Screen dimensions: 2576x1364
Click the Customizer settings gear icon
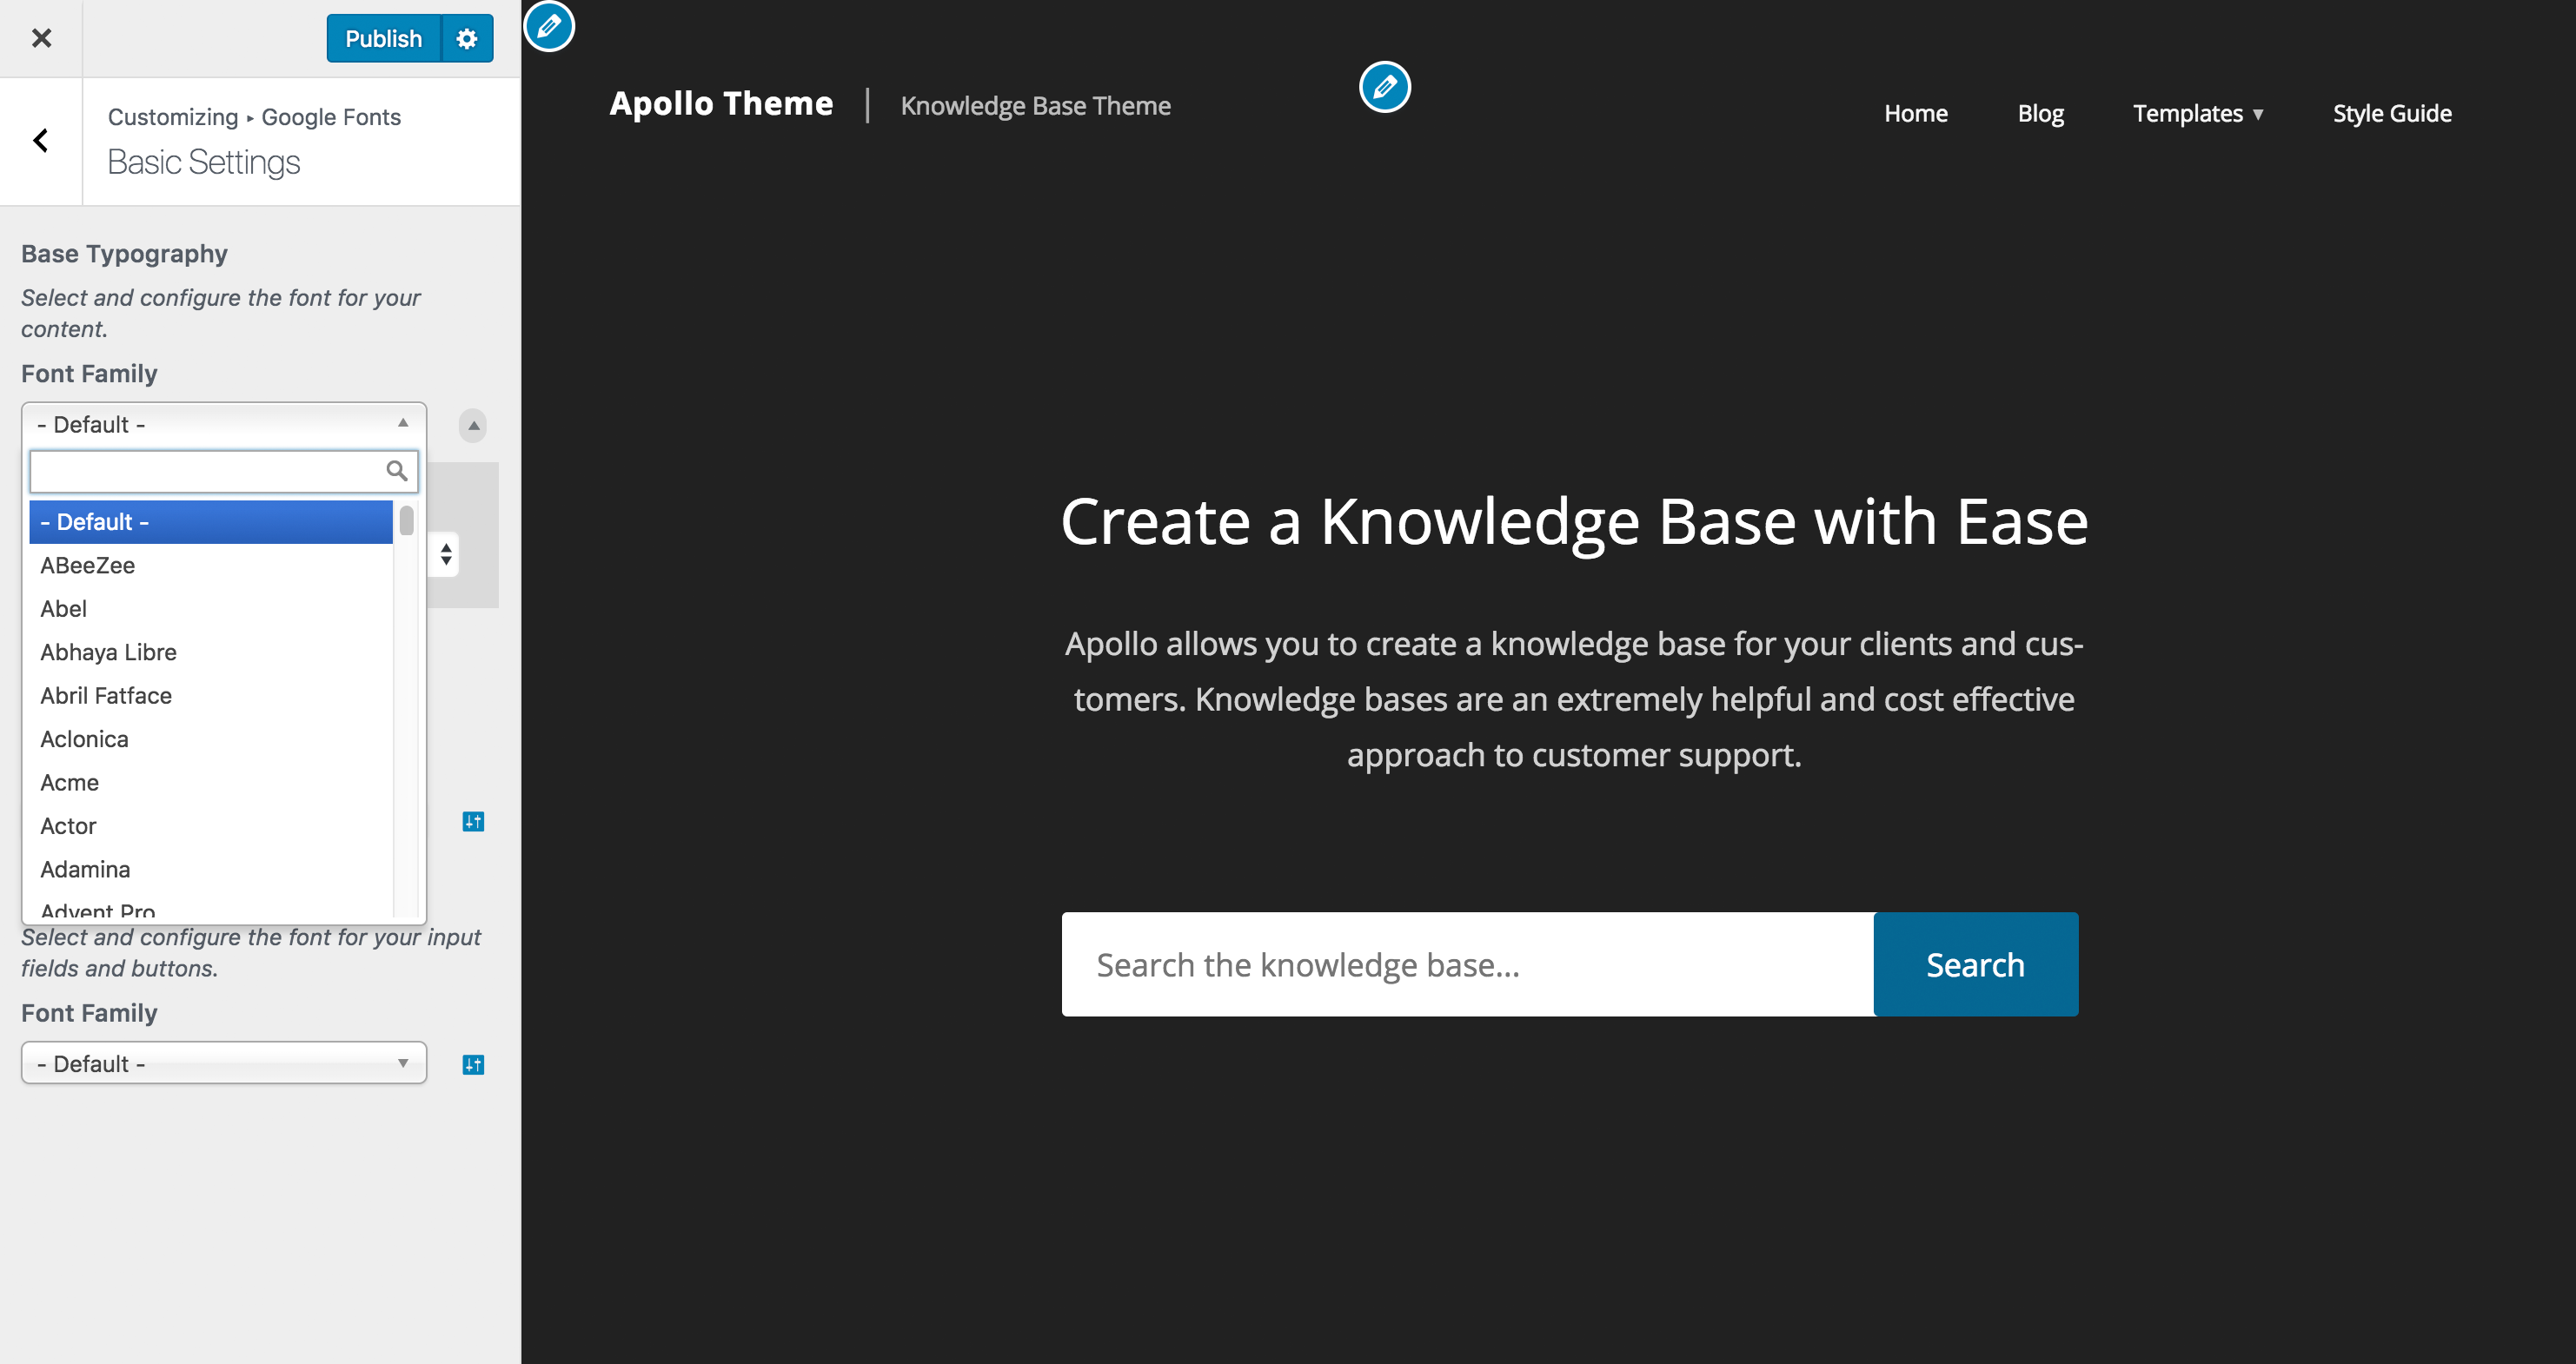(x=467, y=37)
